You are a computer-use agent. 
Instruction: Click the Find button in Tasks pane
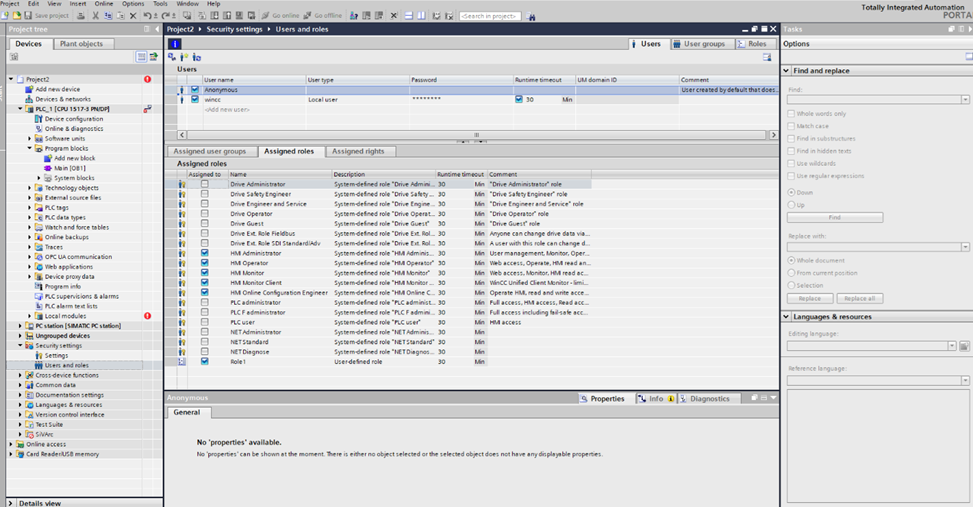835,218
